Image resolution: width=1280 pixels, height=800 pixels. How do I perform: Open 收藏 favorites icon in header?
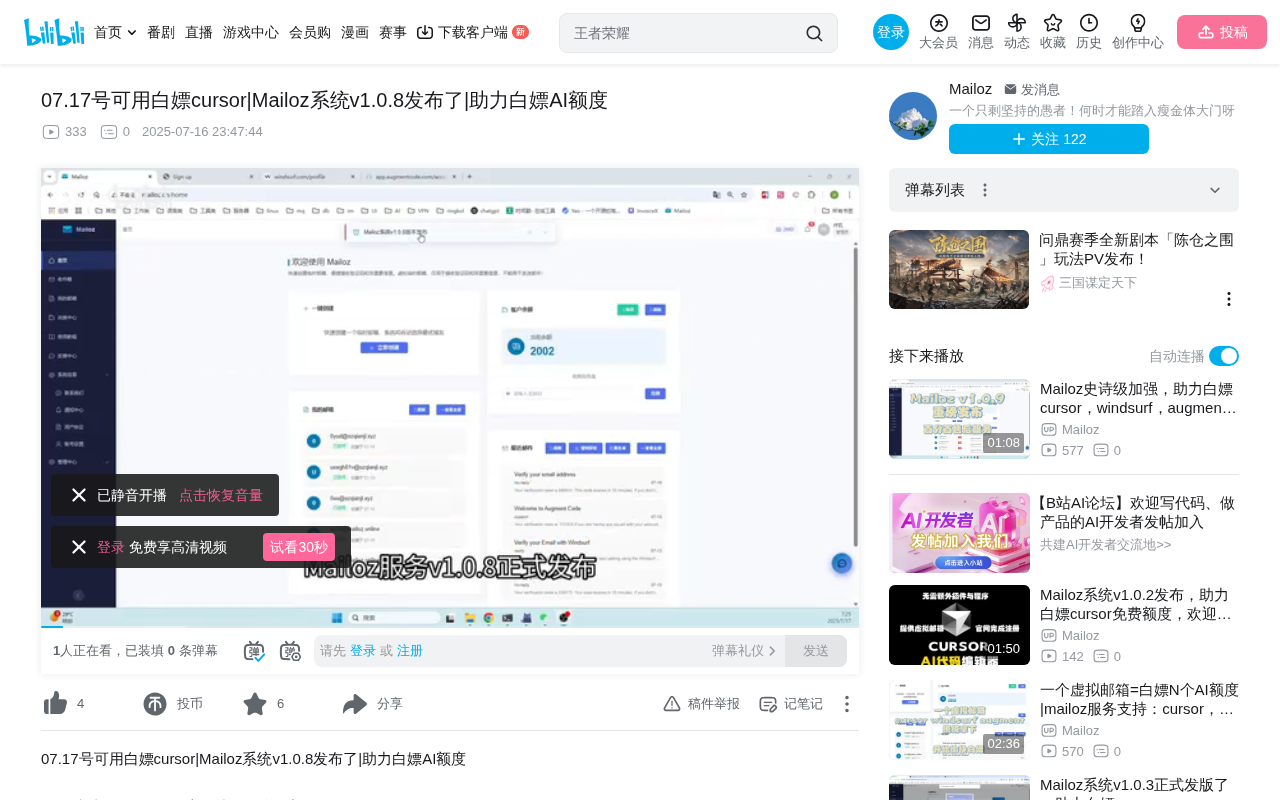(x=1053, y=23)
